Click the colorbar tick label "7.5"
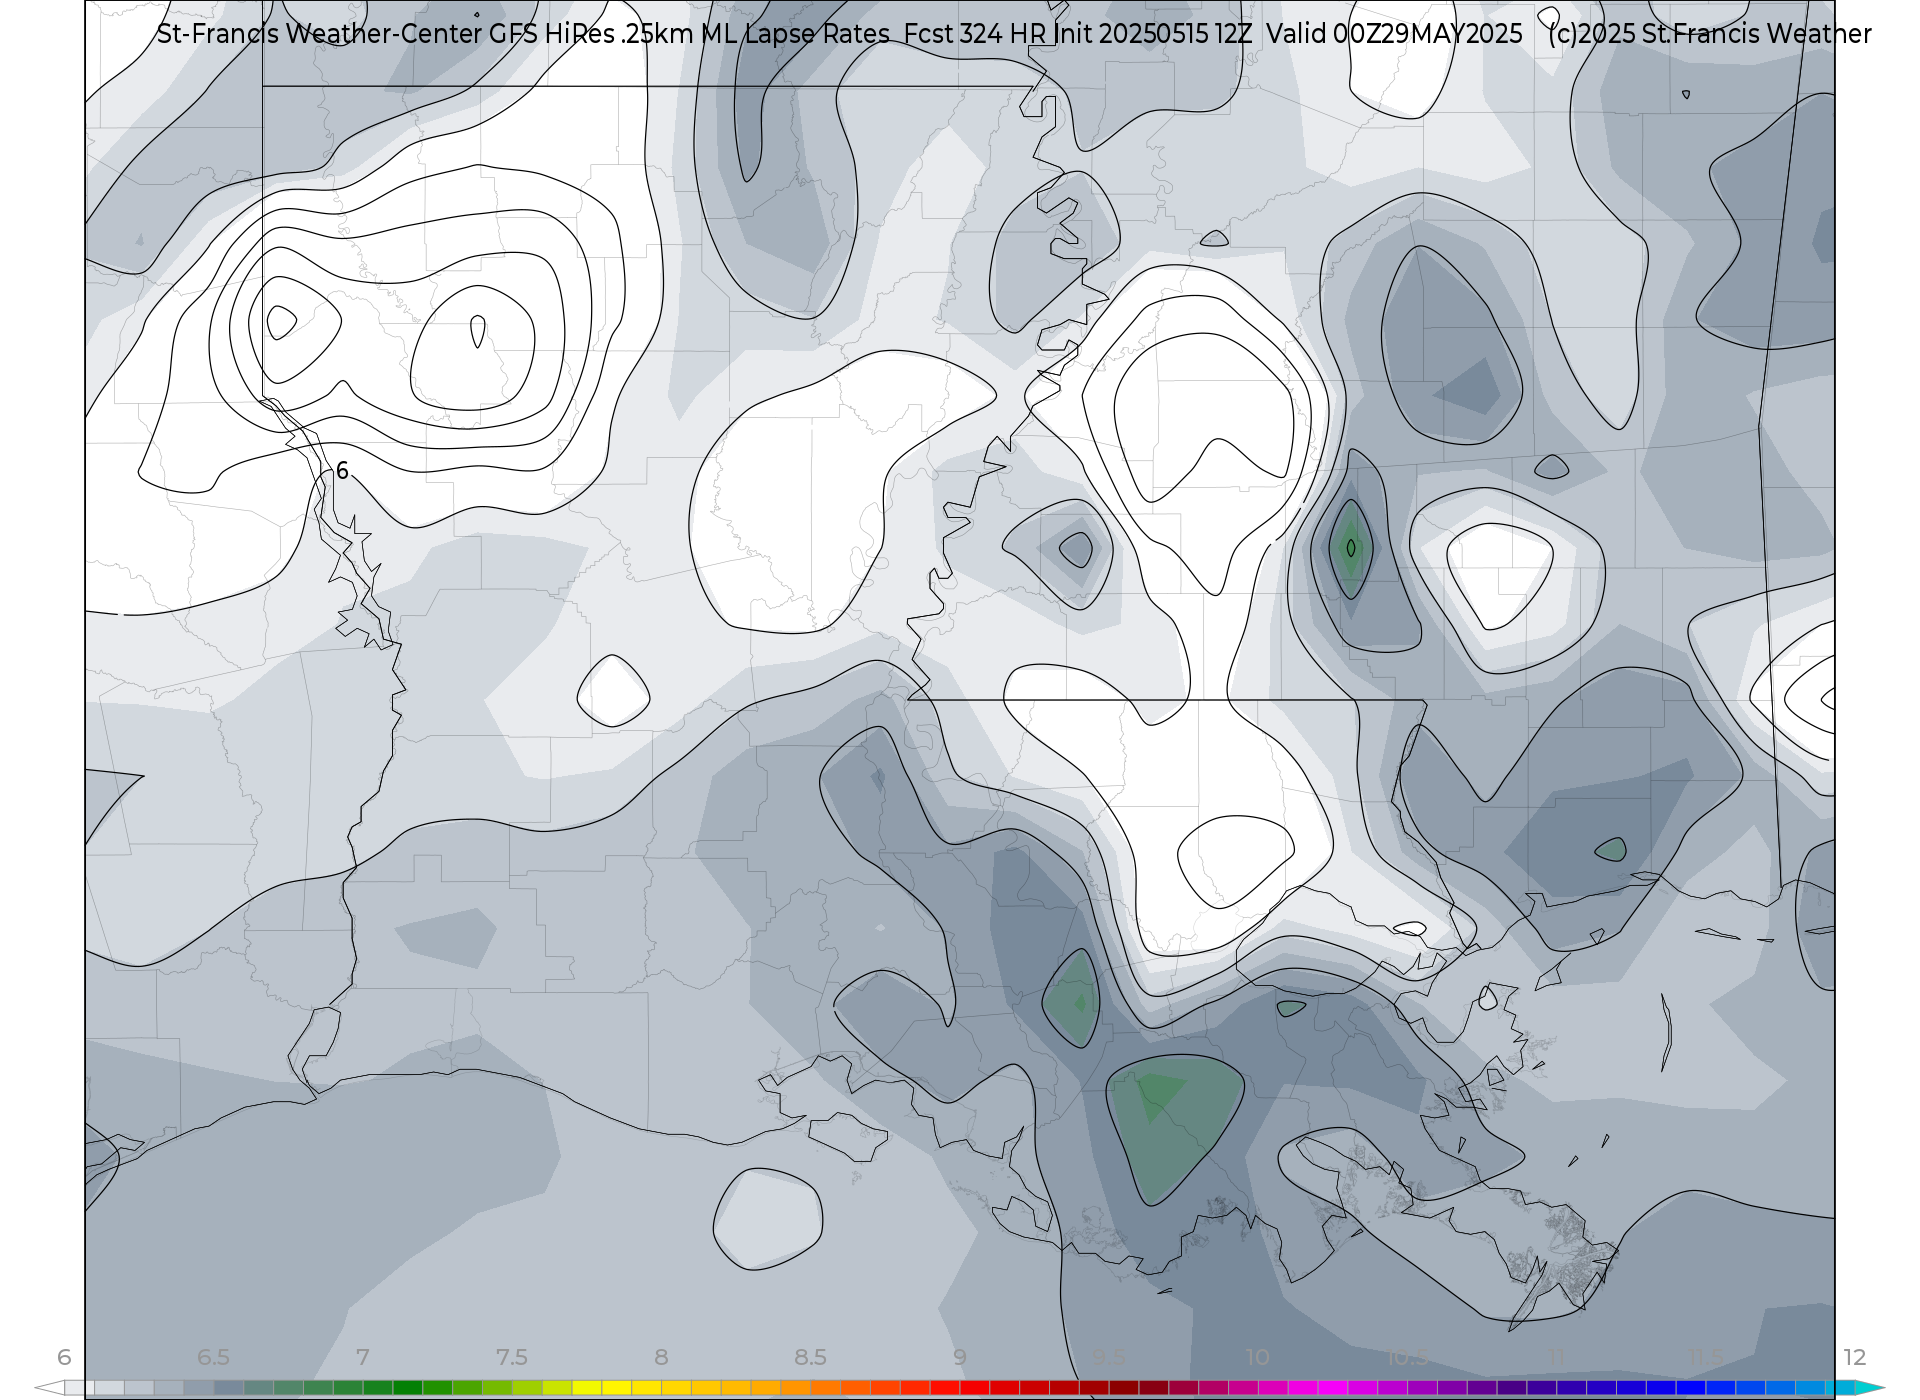Image resolution: width=1920 pixels, height=1400 pixels. click(x=512, y=1357)
